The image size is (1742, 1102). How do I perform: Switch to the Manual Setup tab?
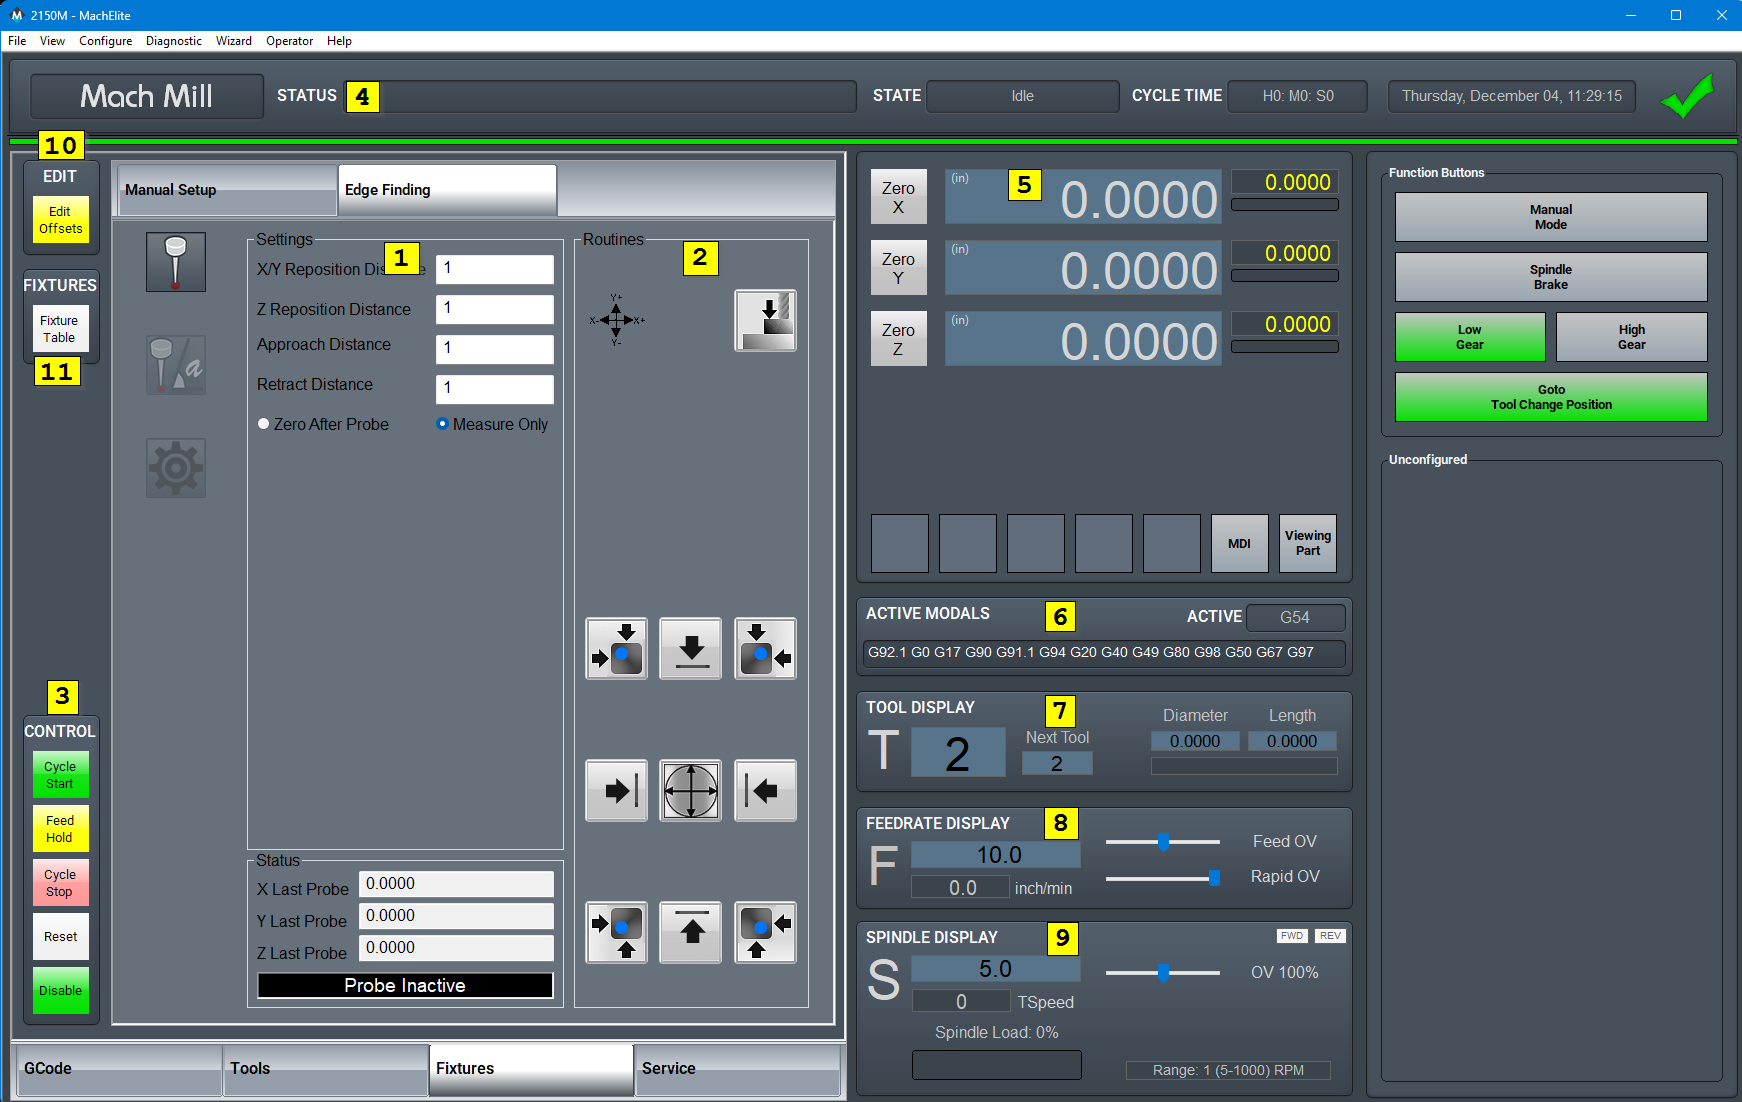point(227,190)
